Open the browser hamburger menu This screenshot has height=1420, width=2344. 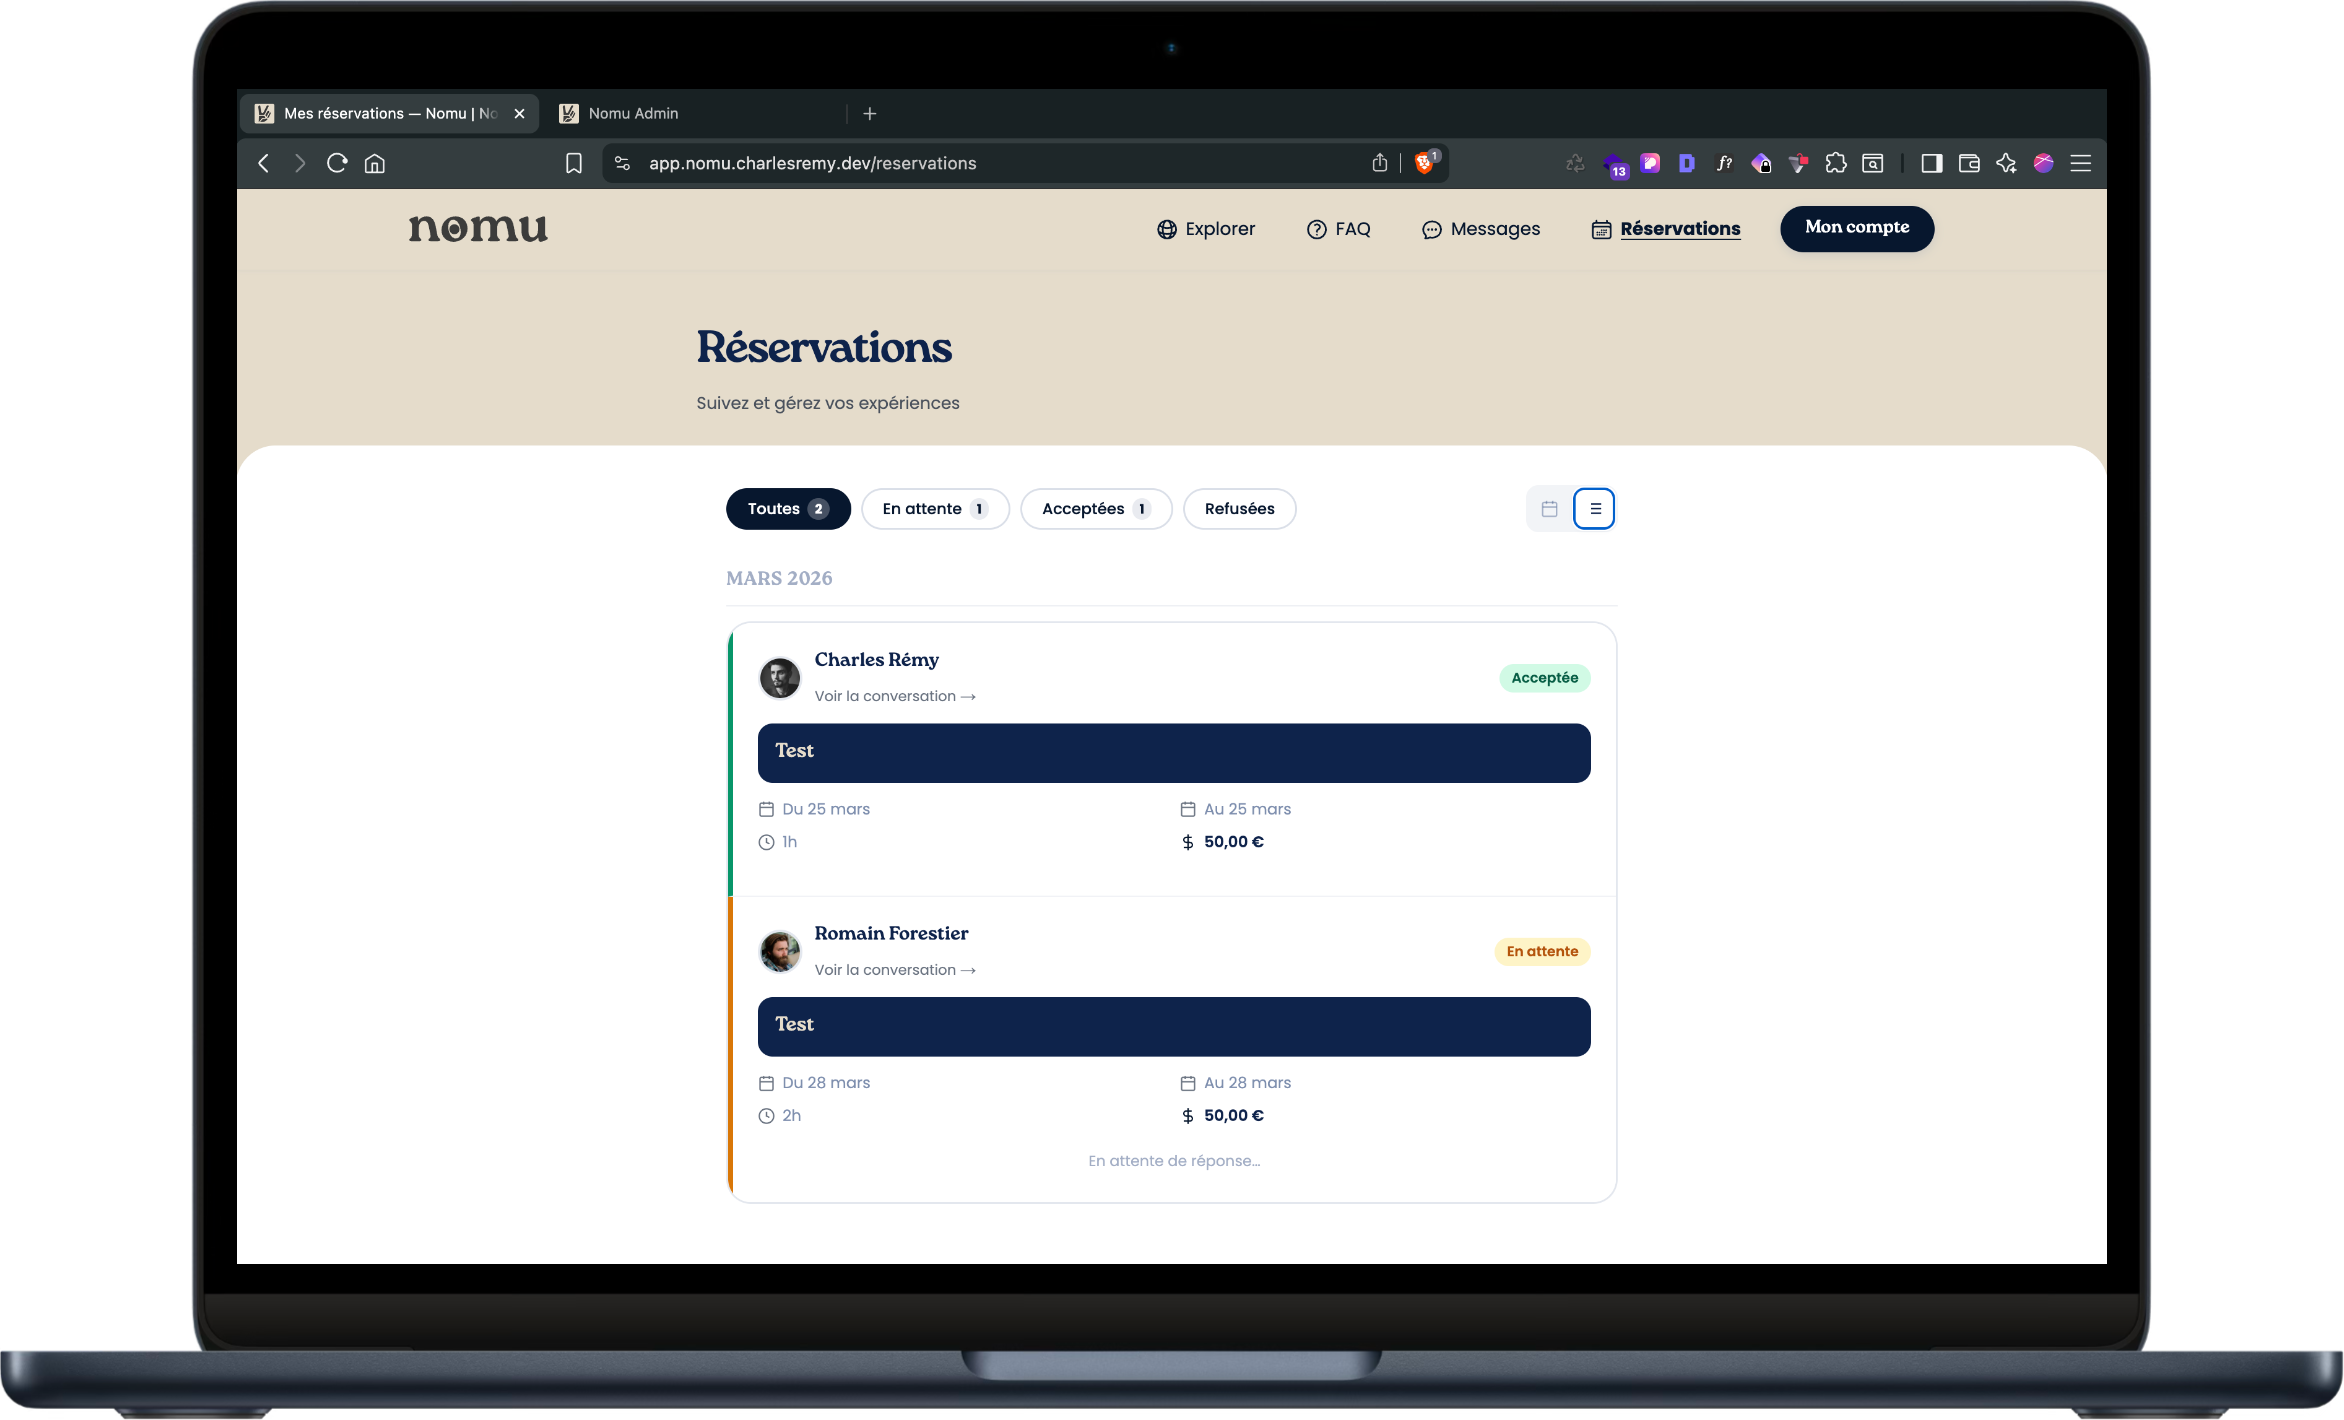click(x=2081, y=163)
